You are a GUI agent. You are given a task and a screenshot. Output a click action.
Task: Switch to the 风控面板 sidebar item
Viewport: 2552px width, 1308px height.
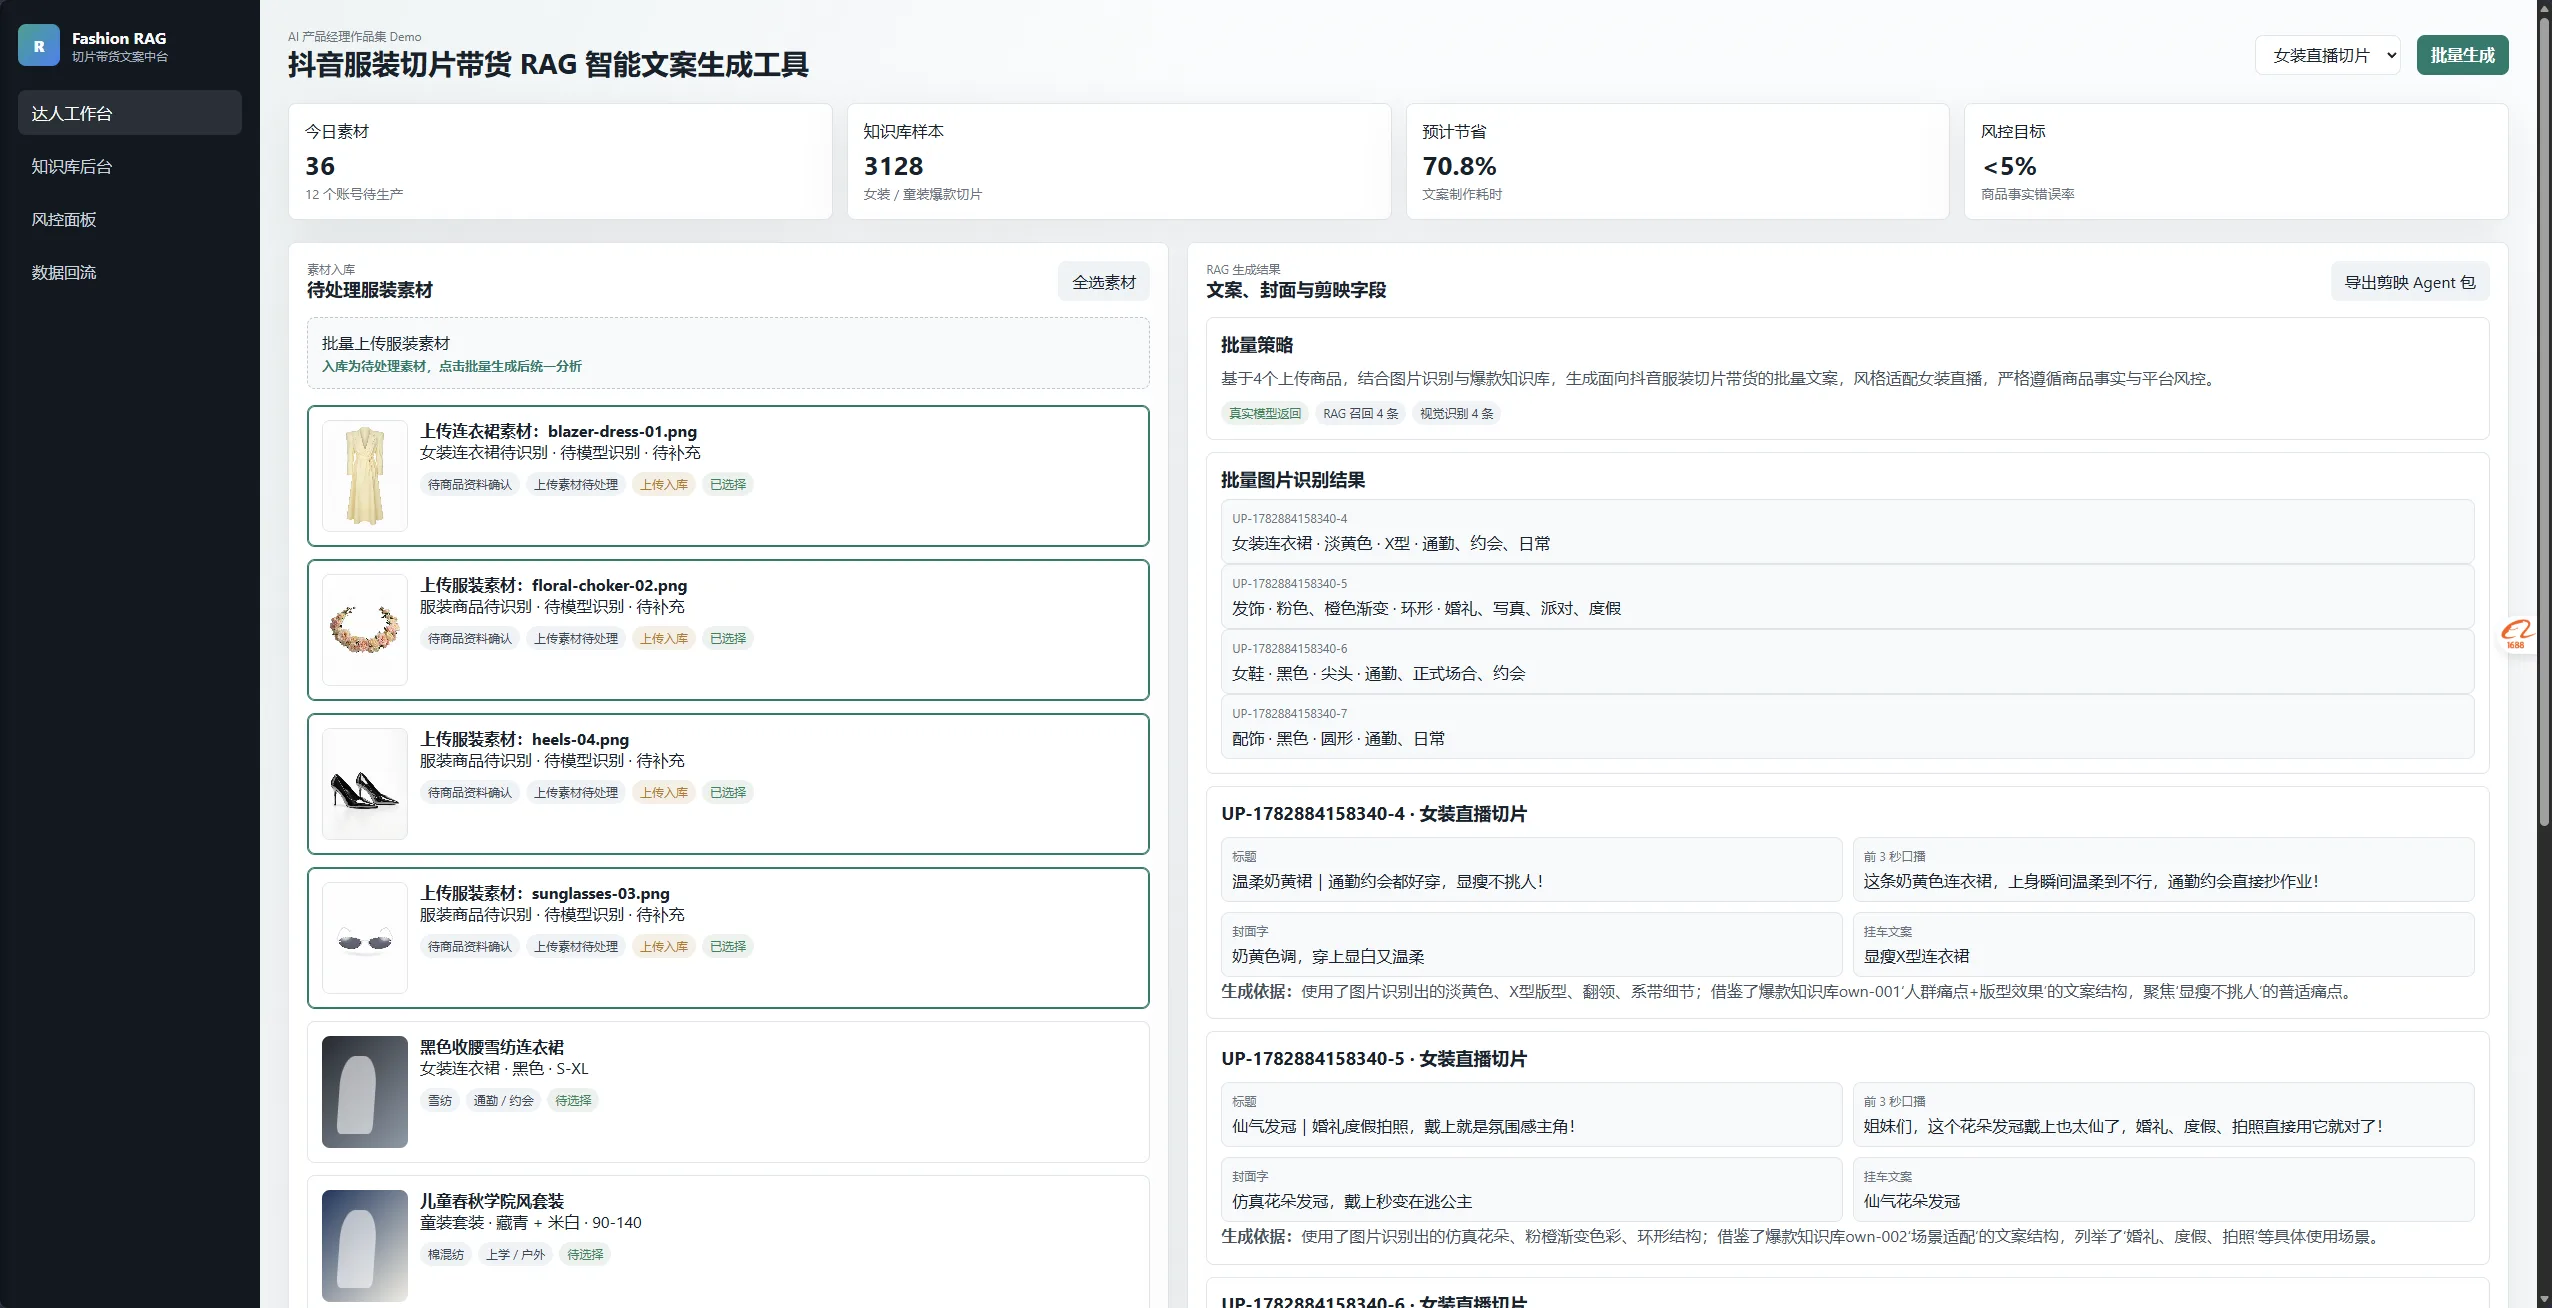[130, 219]
